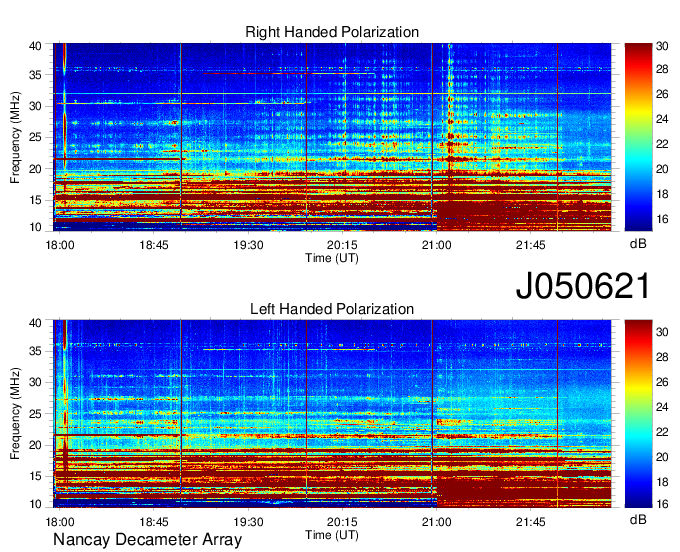Click the right-handed polarization spectrogram
680x552 pixels.
pyautogui.click(x=332, y=137)
